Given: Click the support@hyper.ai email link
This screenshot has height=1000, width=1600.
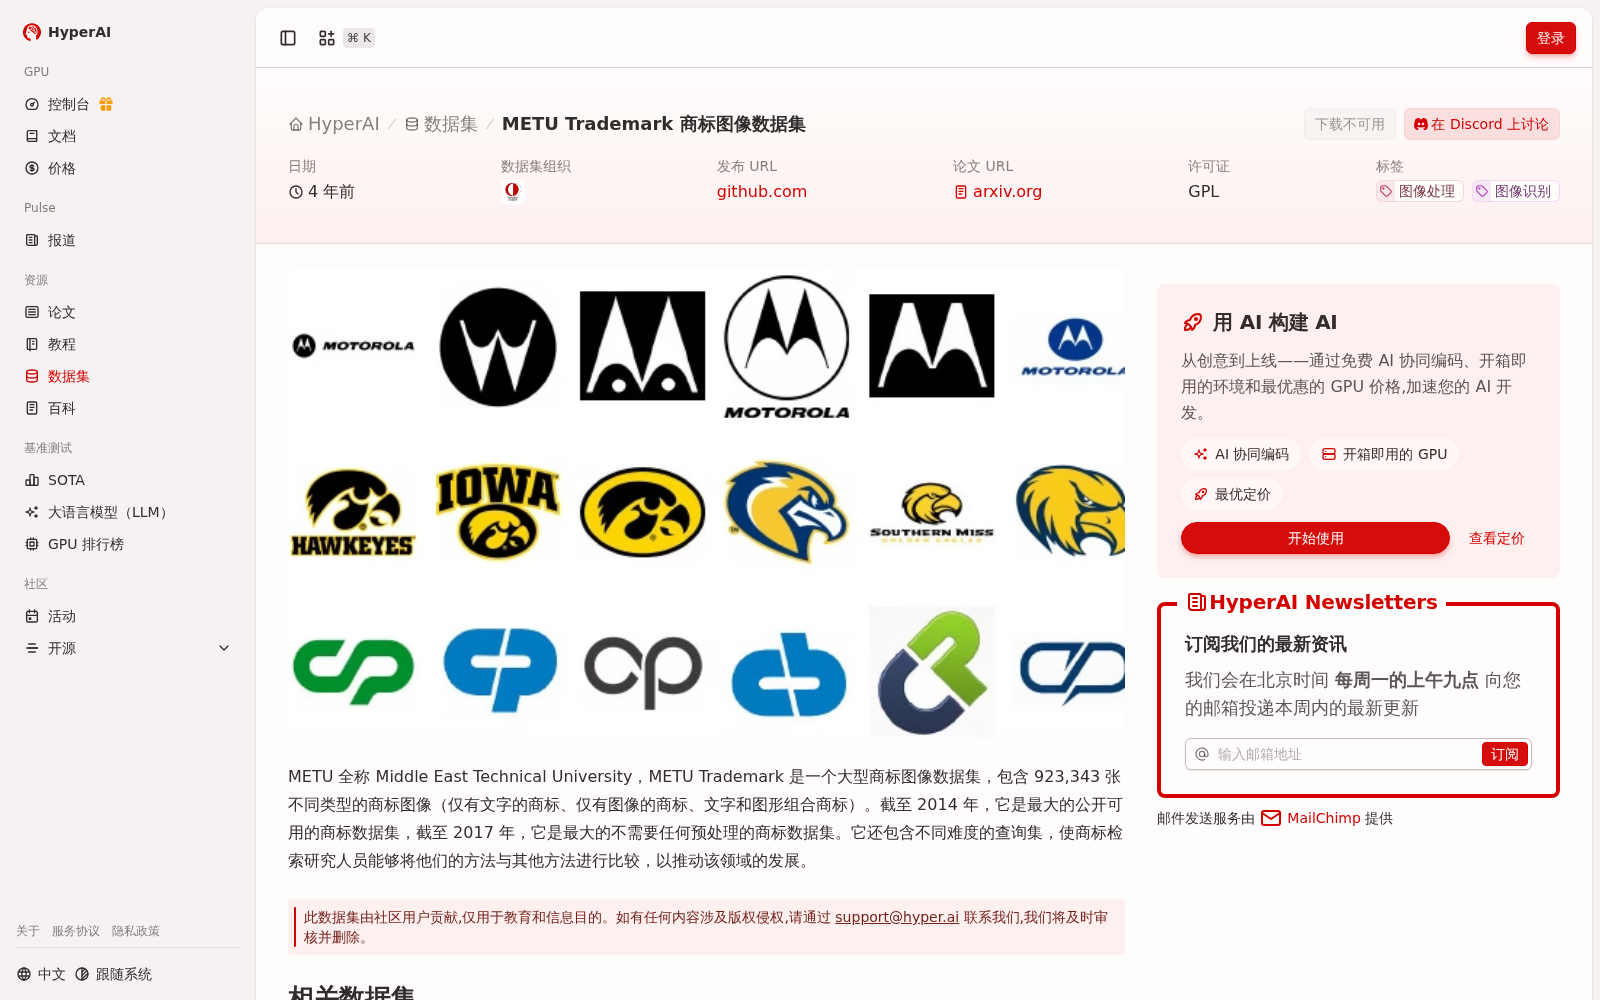Looking at the screenshot, I should (897, 917).
